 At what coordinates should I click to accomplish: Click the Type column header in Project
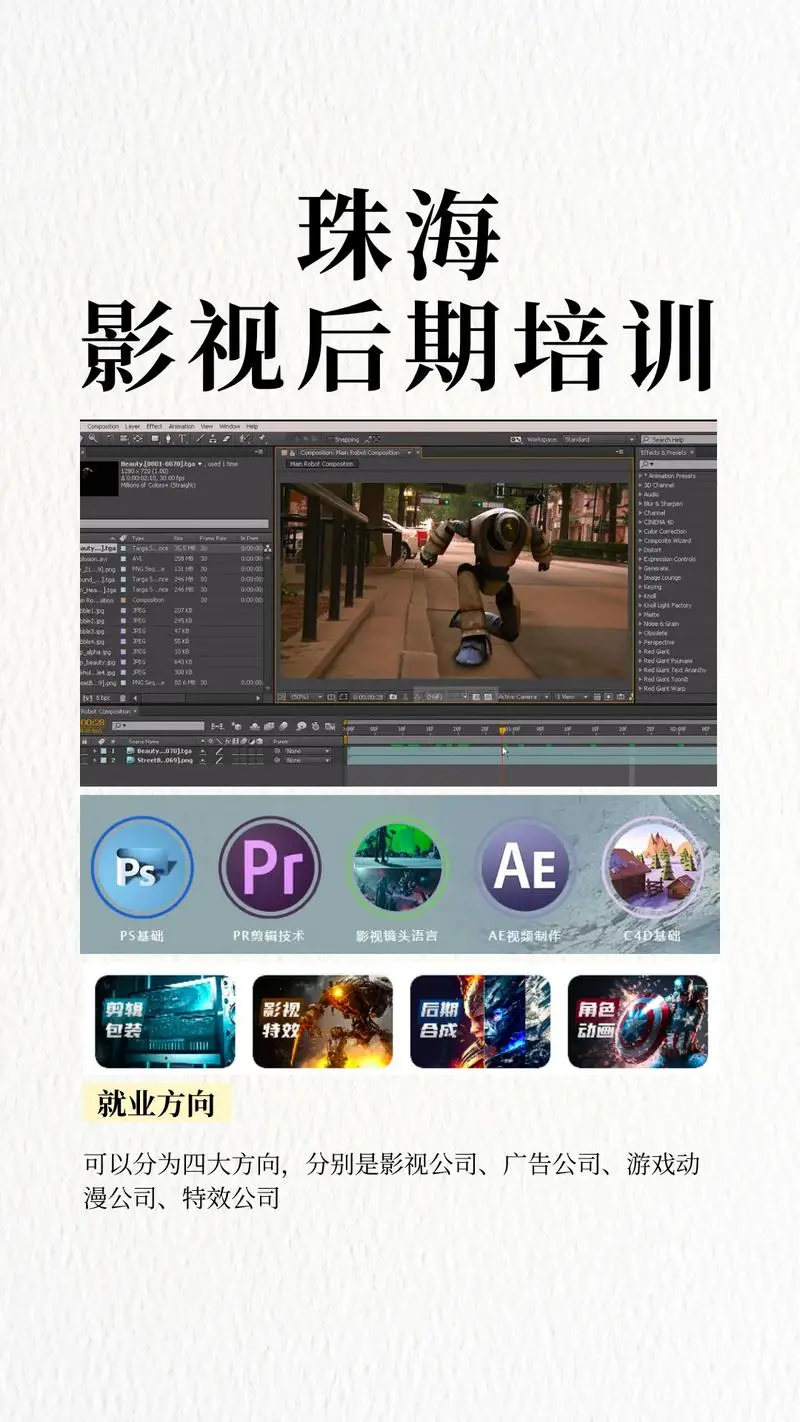point(138,538)
